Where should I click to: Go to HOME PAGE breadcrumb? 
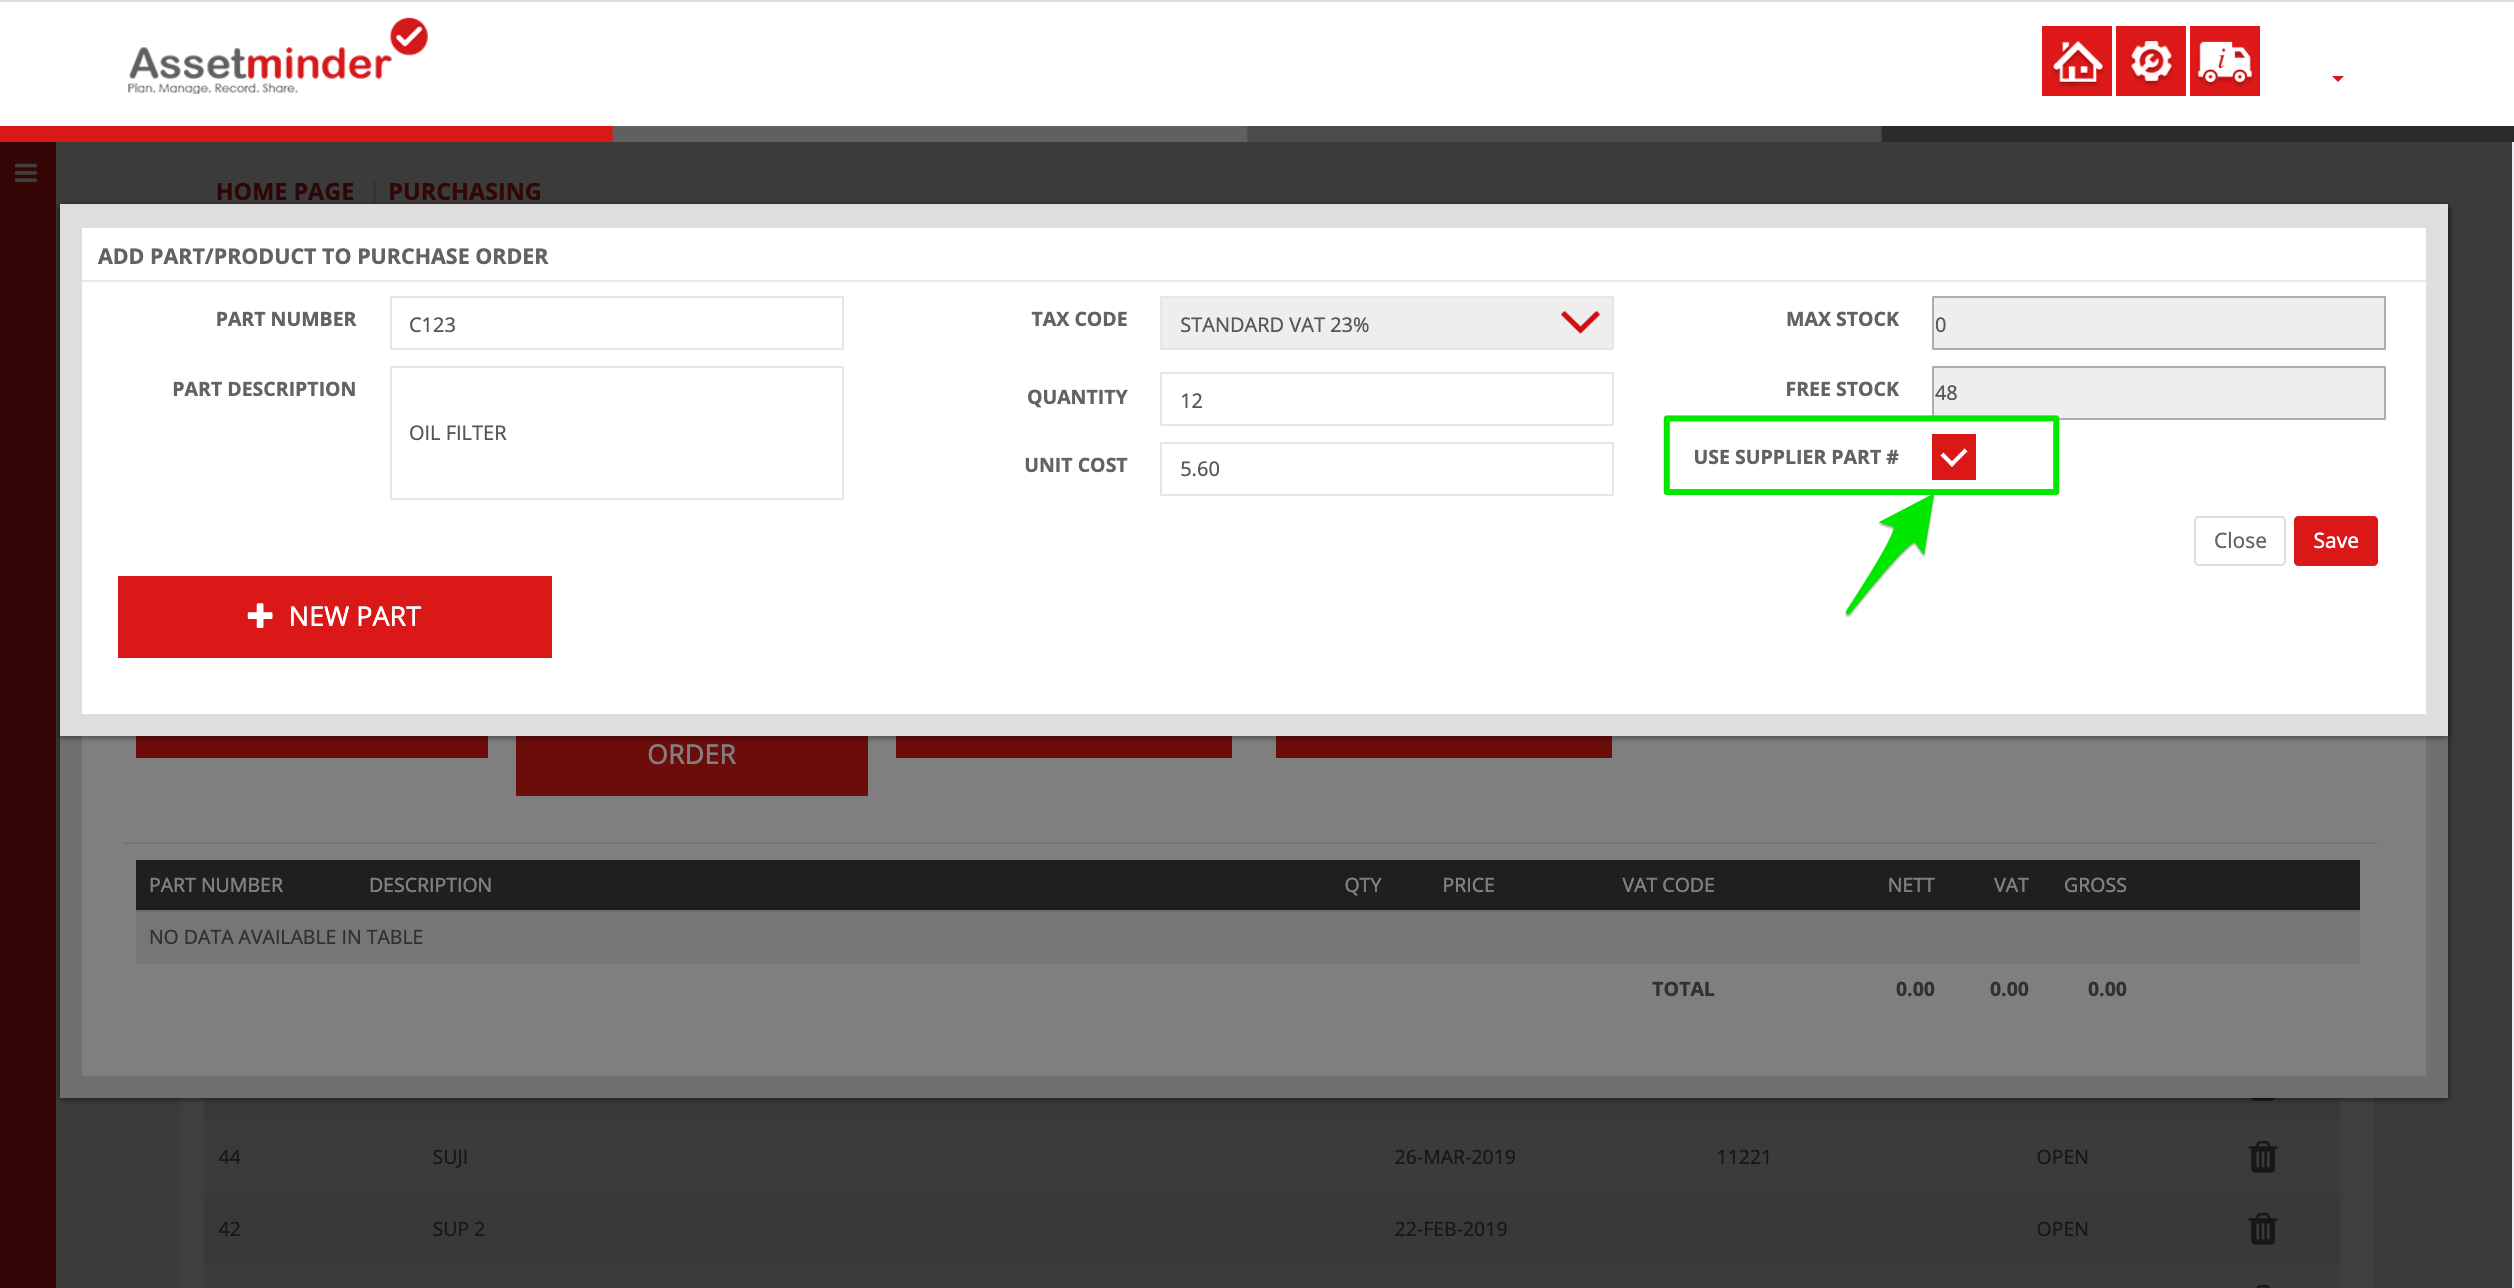tap(285, 191)
